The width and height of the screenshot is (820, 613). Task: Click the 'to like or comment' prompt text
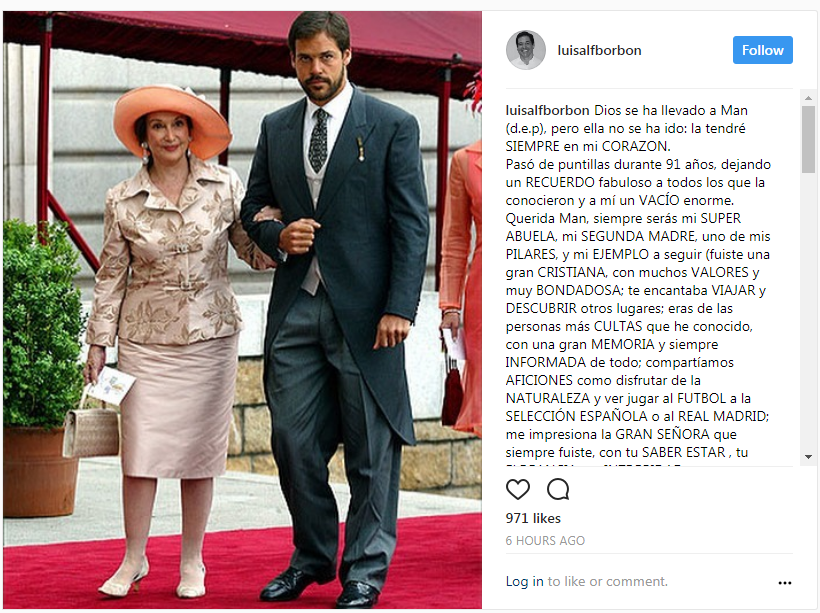pyautogui.click(x=608, y=581)
